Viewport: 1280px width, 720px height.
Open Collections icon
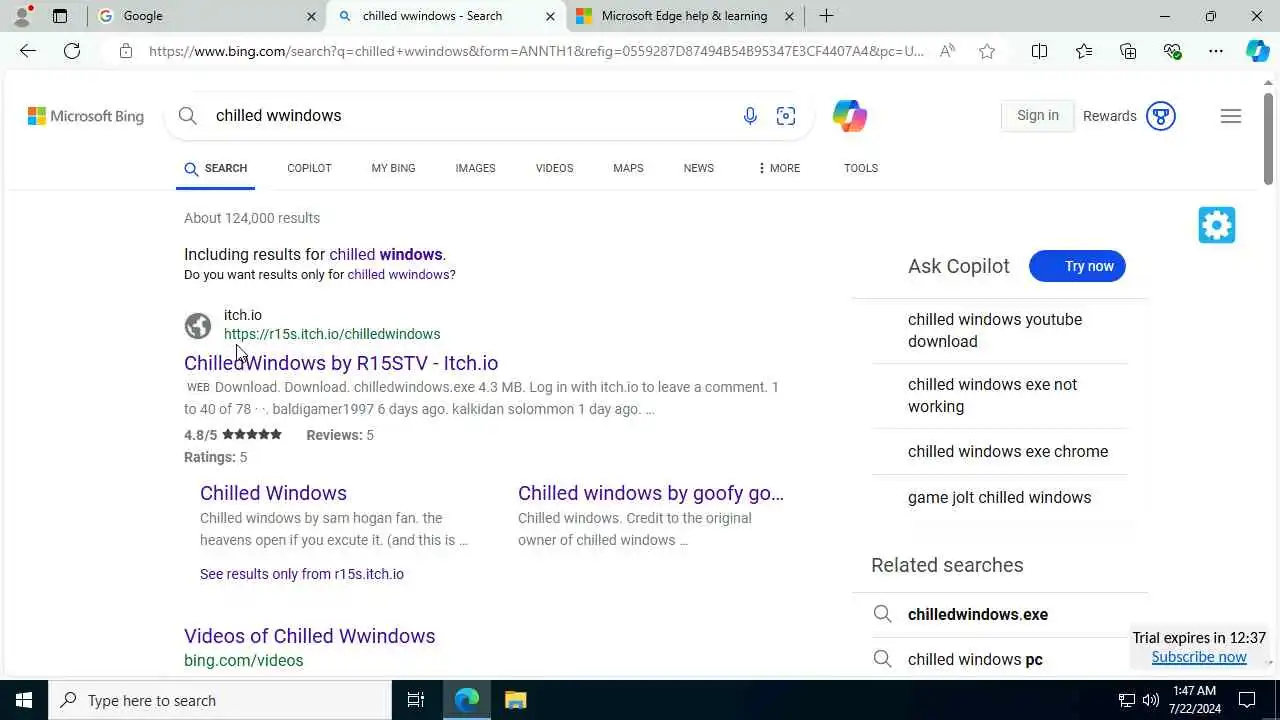tap(1128, 51)
